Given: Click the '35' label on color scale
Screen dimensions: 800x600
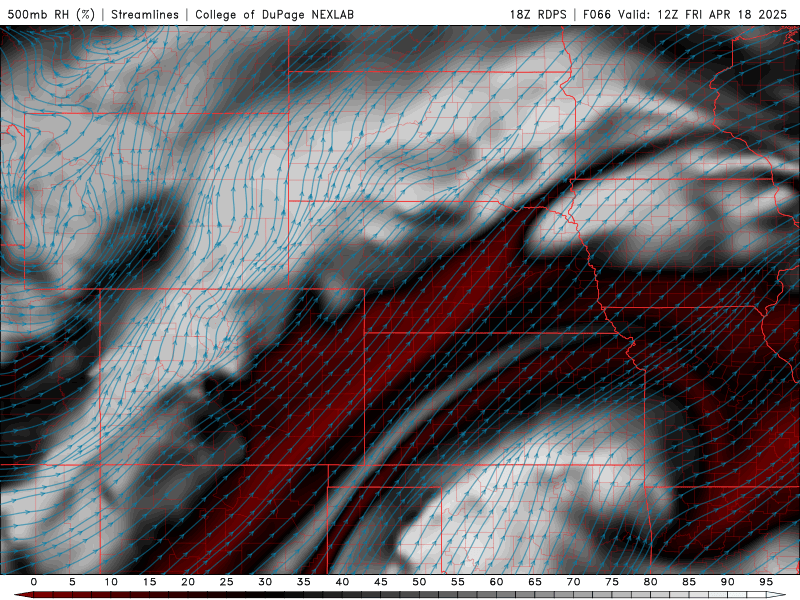Looking at the screenshot, I should coord(304,582).
